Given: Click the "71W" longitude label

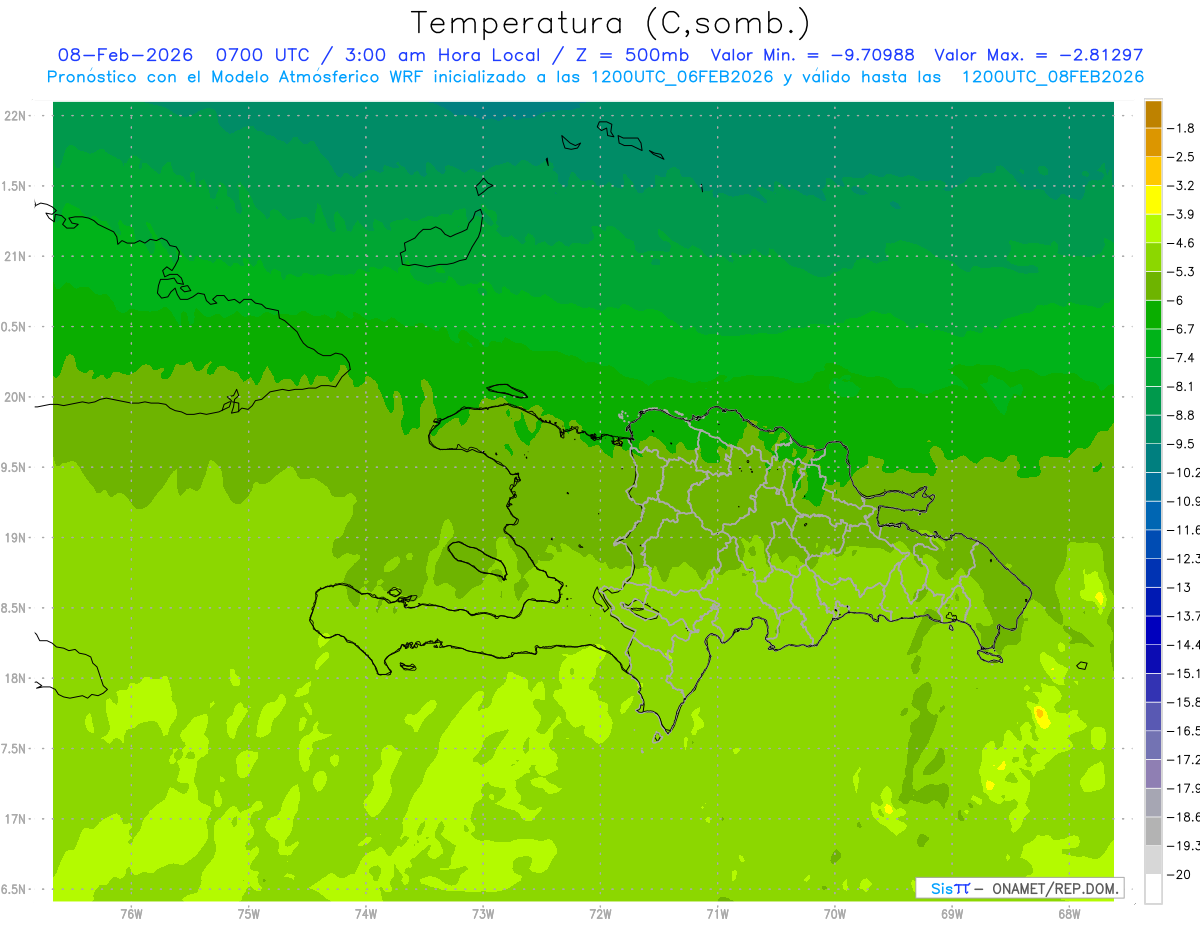Looking at the screenshot, I should 717,914.
